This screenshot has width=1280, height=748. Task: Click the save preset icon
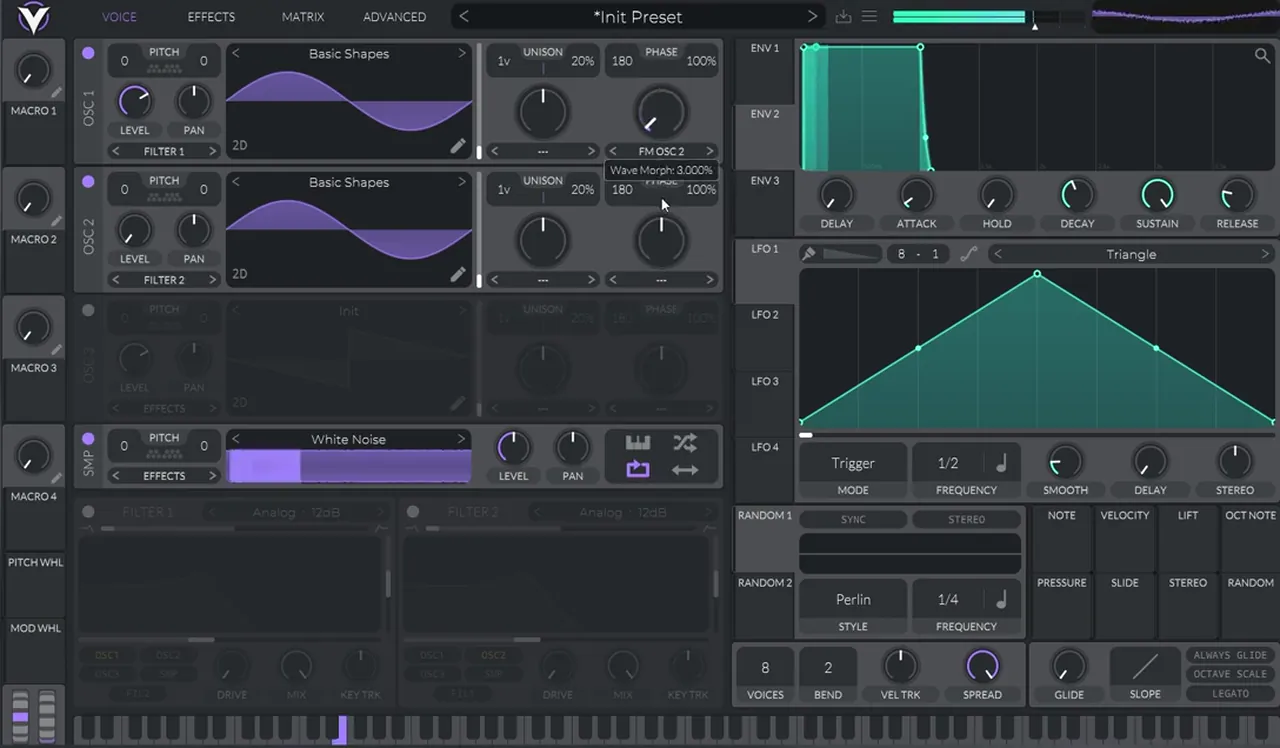(843, 17)
